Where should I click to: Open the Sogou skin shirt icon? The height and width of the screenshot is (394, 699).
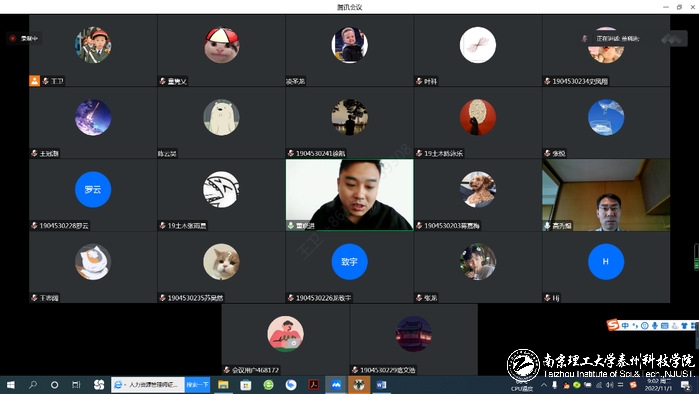pos(684,326)
